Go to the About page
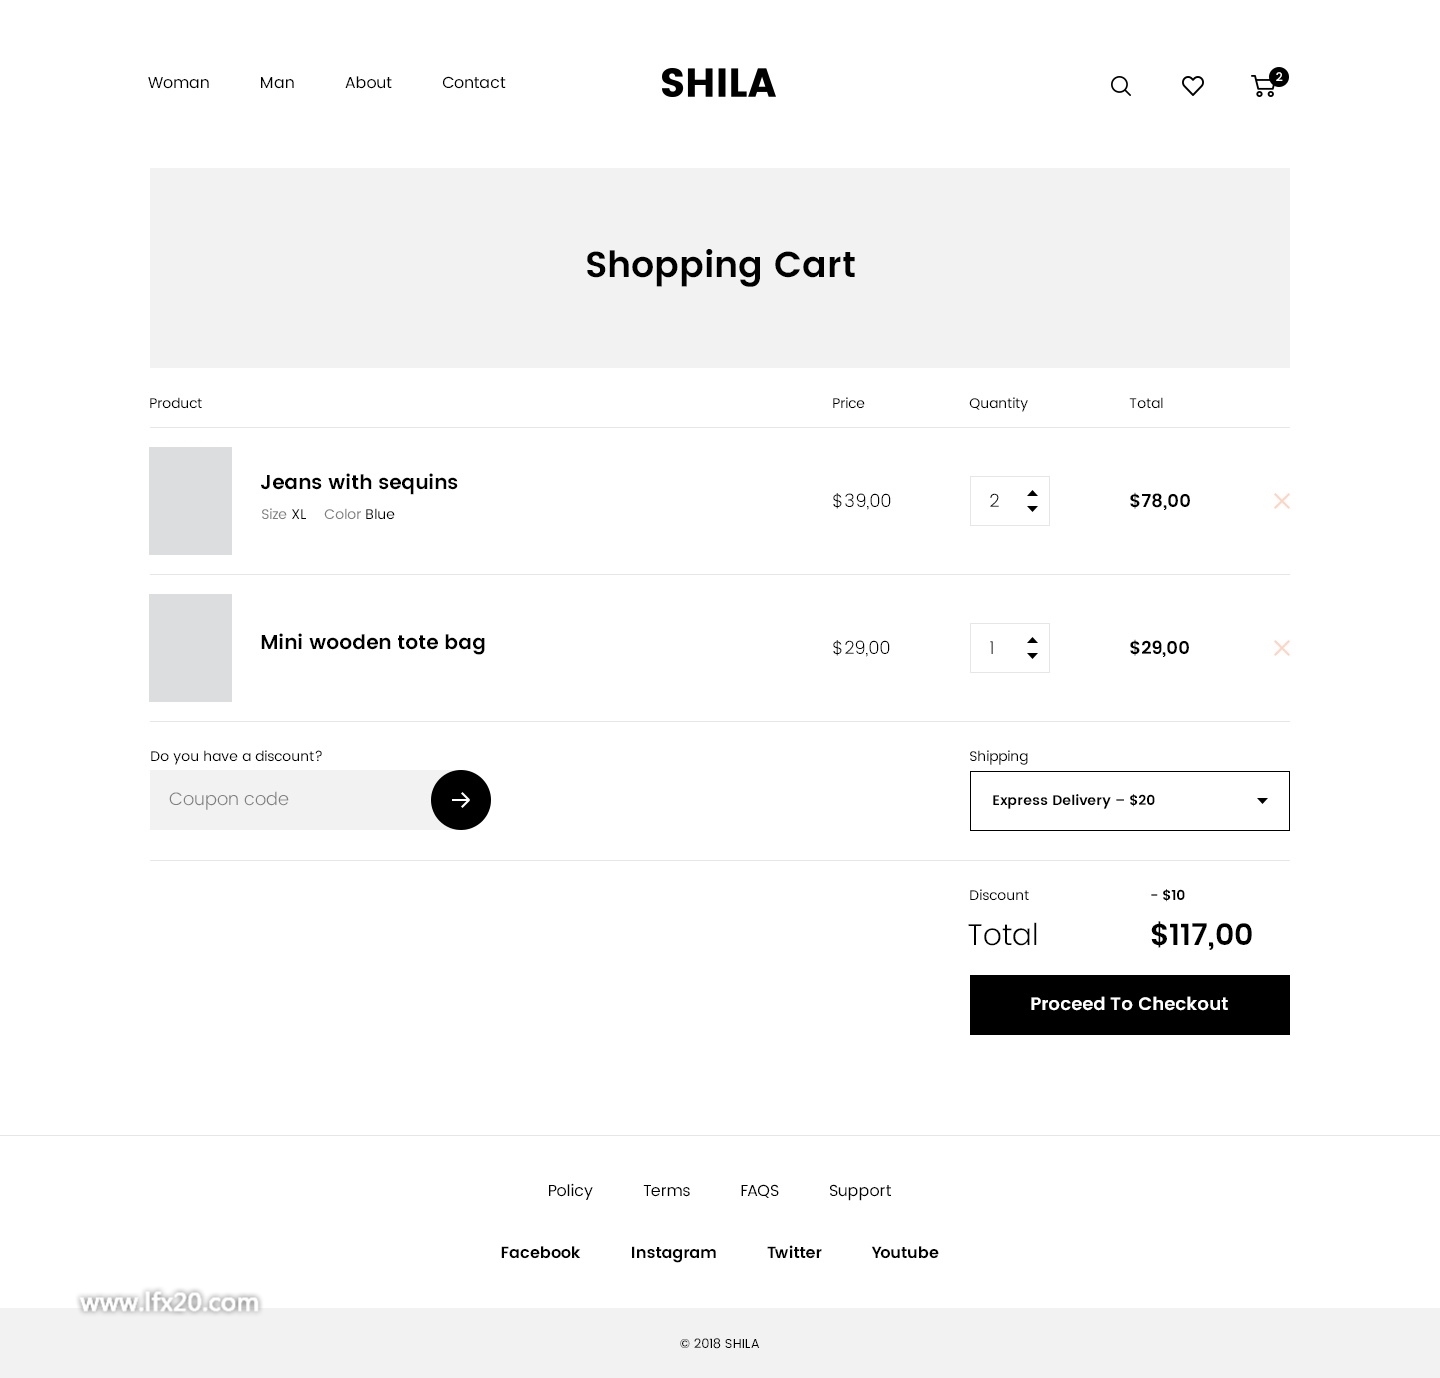Screen dimensions: 1440x1378 pos(368,83)
